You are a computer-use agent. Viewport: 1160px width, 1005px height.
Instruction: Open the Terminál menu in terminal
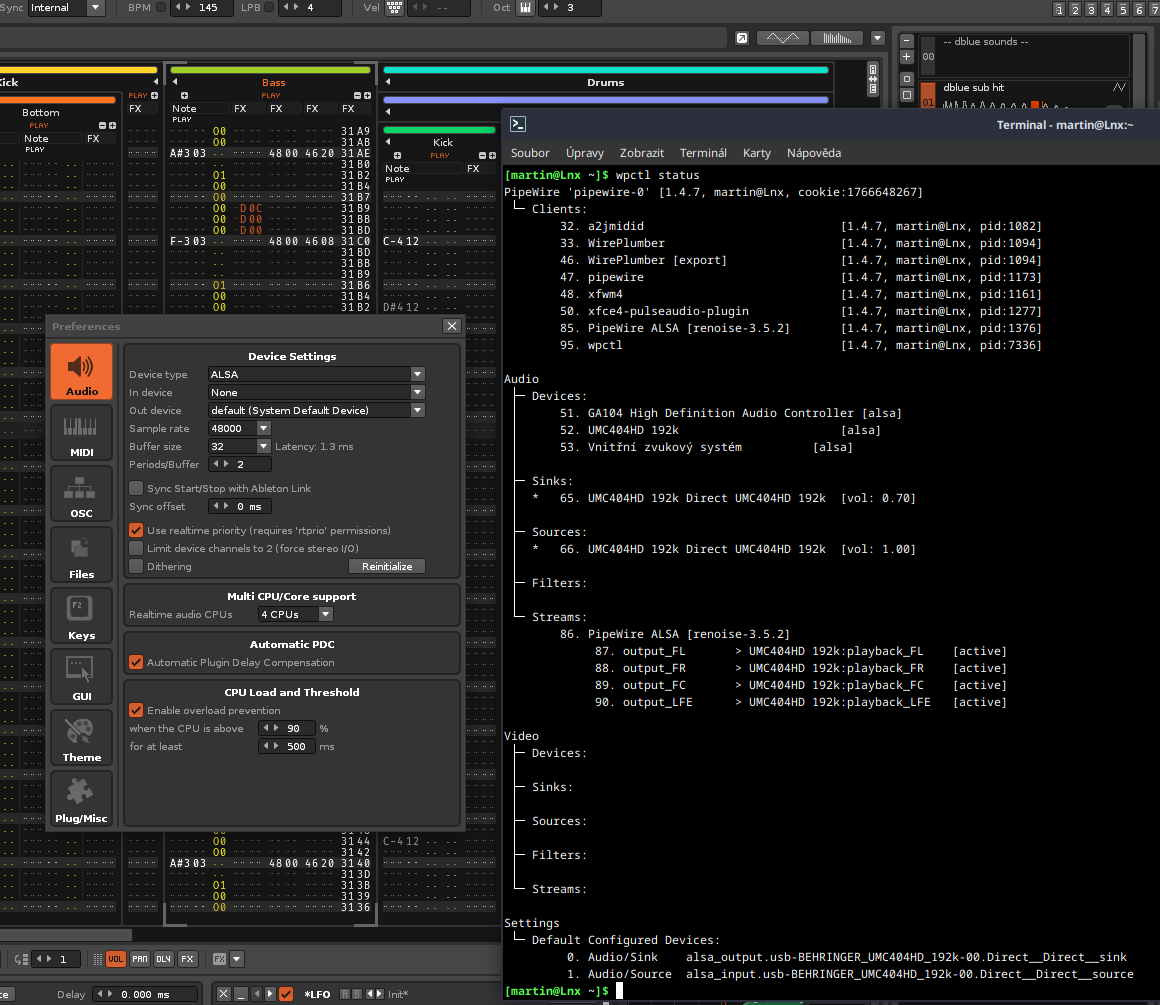703,153
